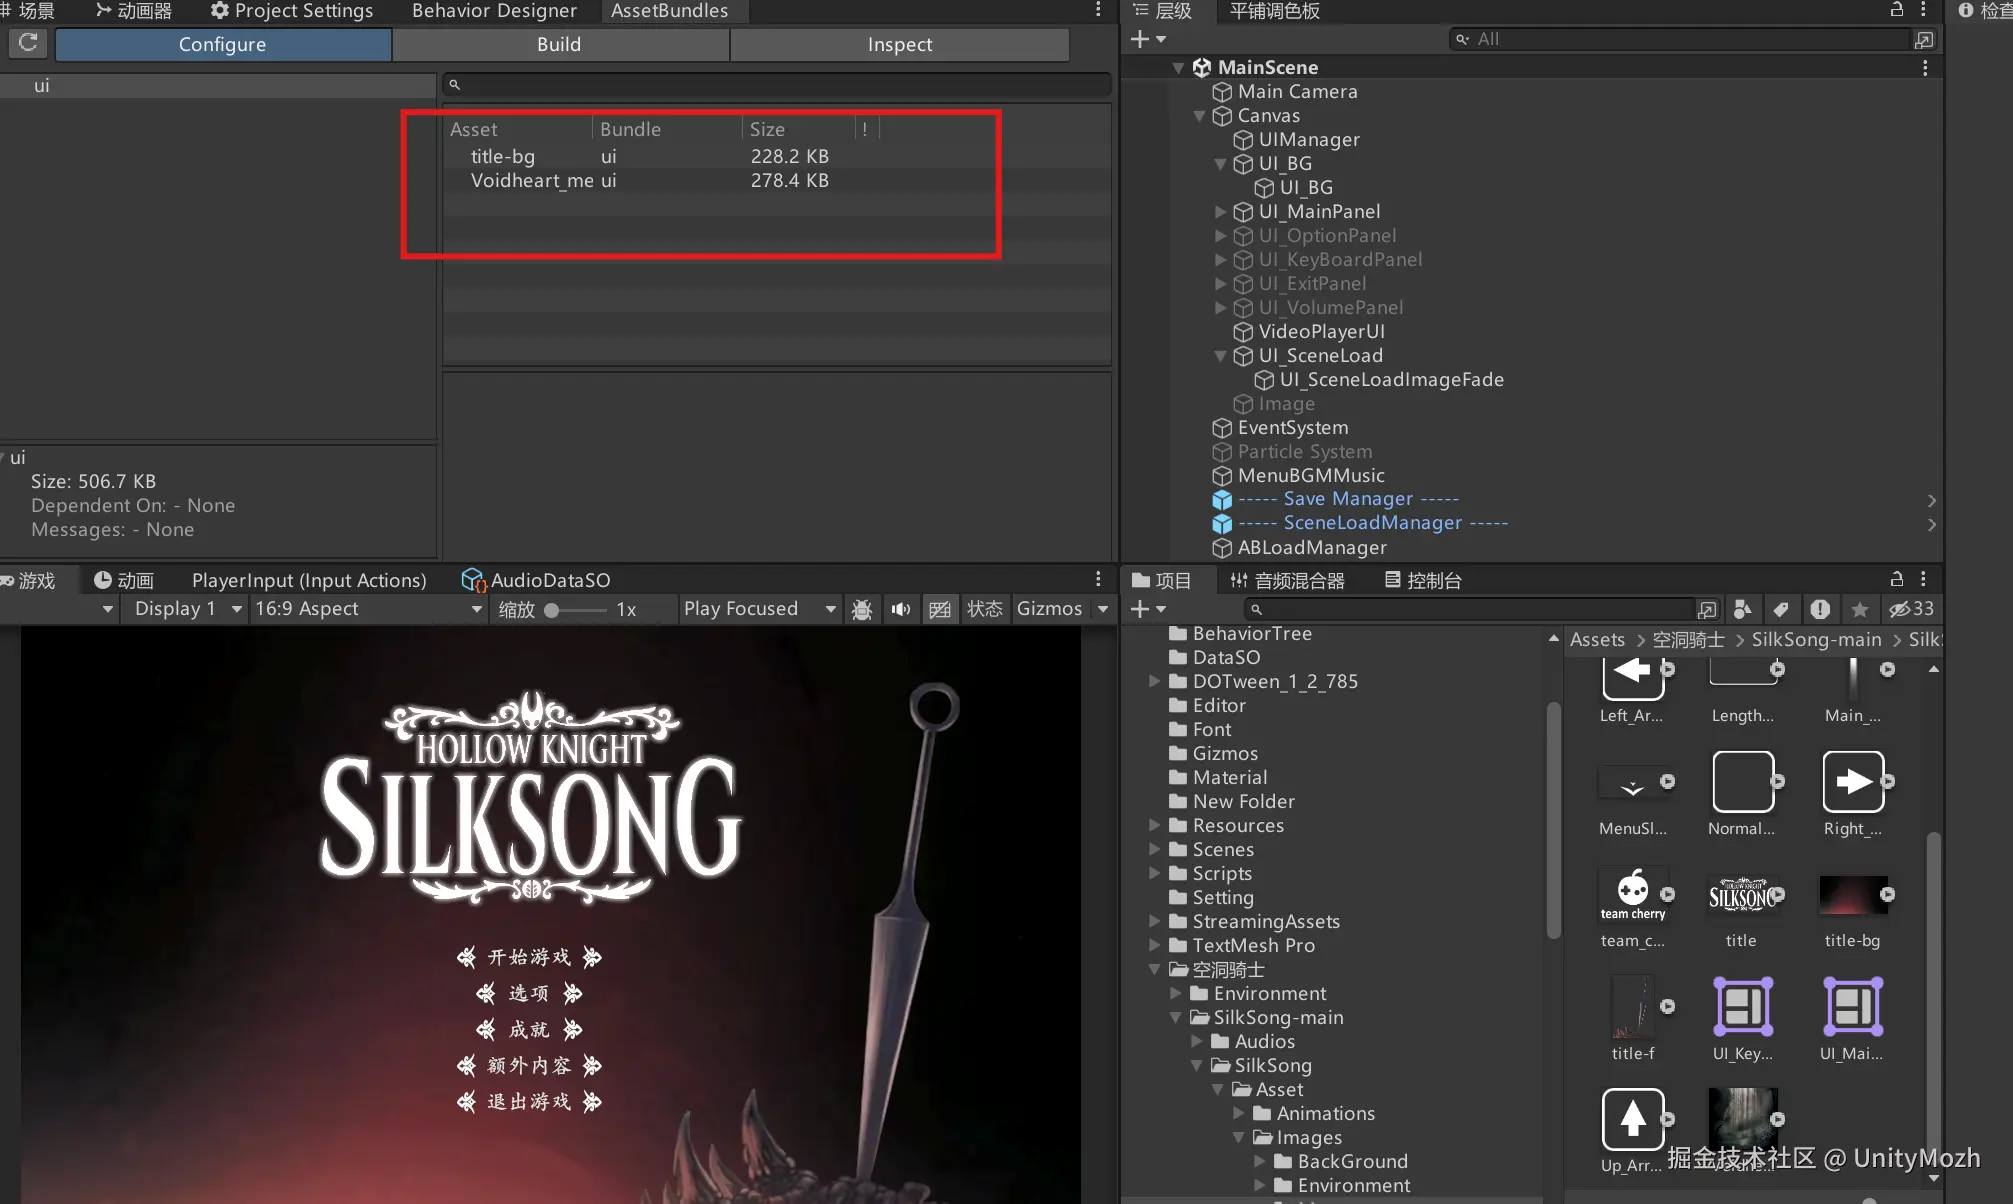Collapse the UI_SceneLoad object

tap(1220, 356)
